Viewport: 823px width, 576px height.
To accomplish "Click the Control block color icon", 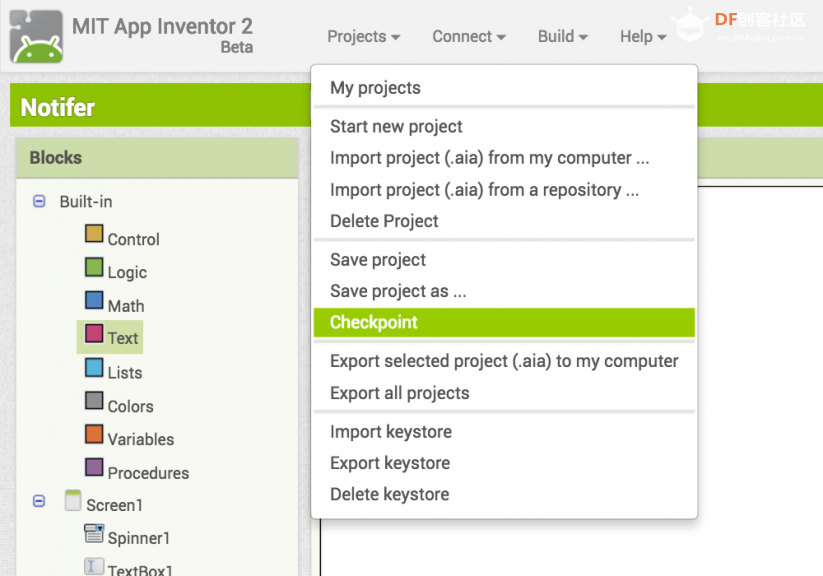I will click(x=94, y=233).
